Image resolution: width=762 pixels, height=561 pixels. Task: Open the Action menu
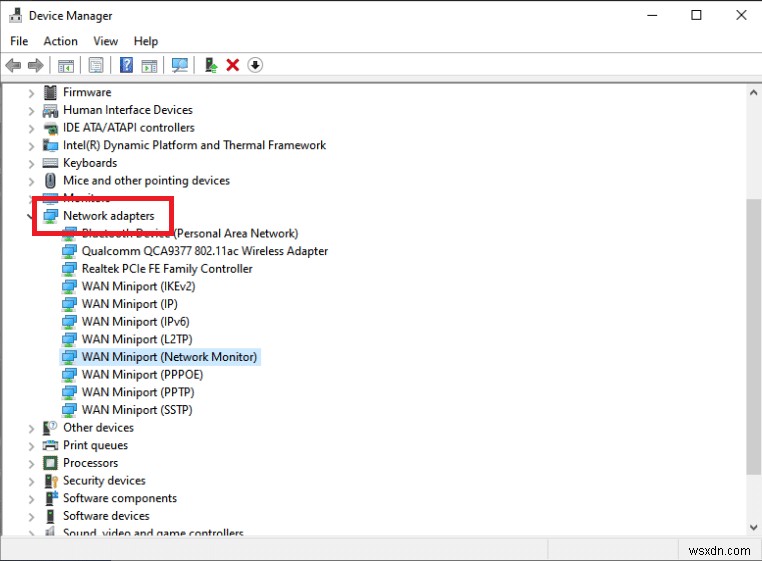coord(60,41)
